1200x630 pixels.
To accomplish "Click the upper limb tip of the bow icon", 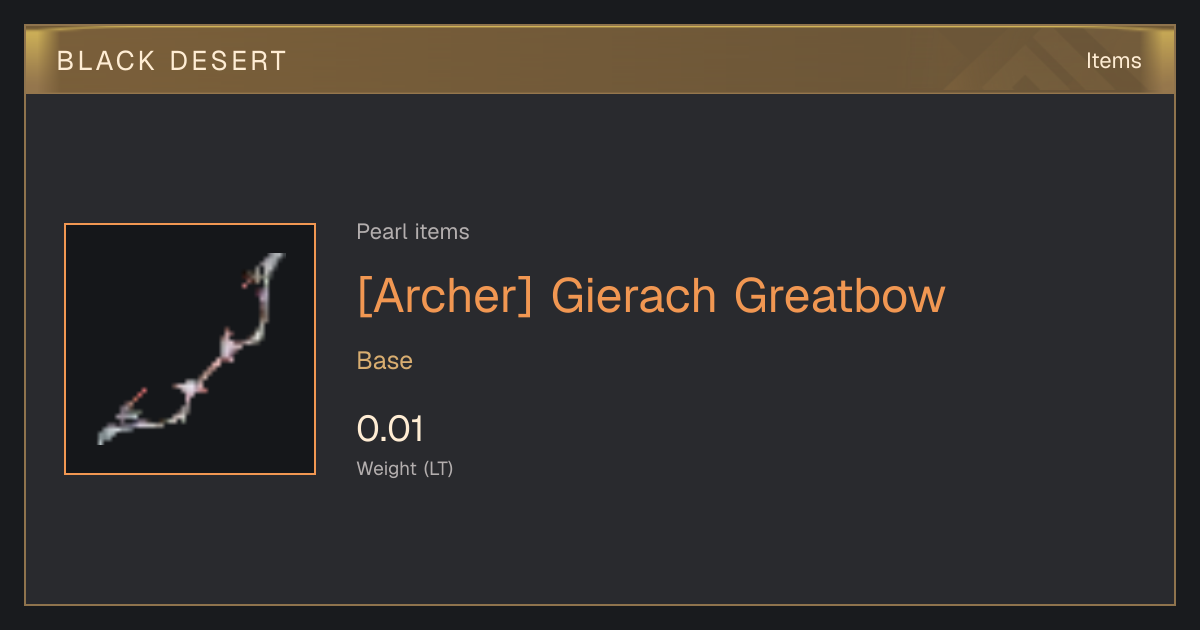I will tap(274, 264).
